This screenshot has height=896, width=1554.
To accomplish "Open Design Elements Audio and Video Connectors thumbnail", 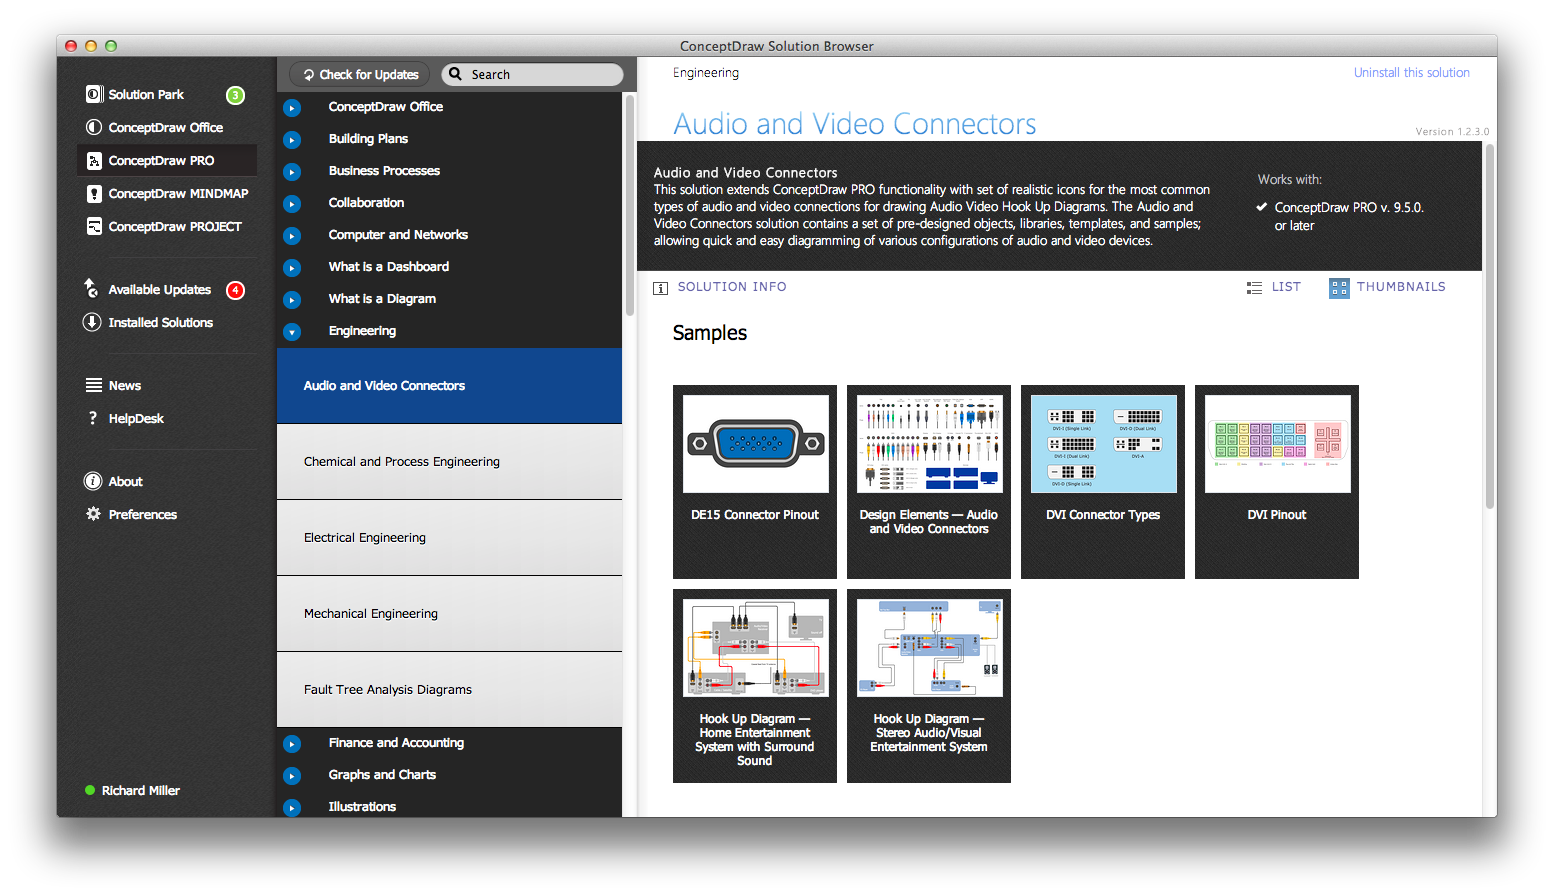I will [x=929, y=482].
